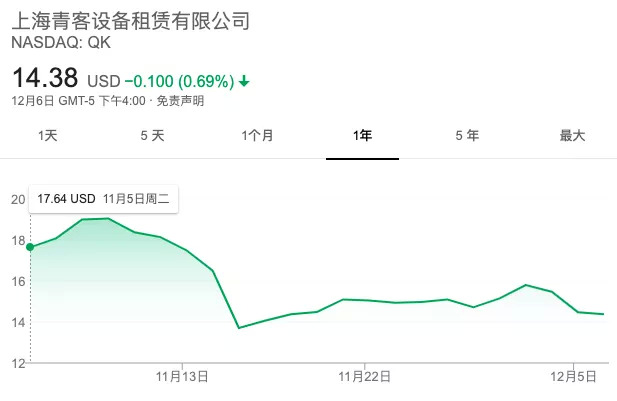Image resolution: width=617 pixels, height=401 pixels.
Task: Click the −0.100 (0.69%) price change
Action: coord(180,80)
